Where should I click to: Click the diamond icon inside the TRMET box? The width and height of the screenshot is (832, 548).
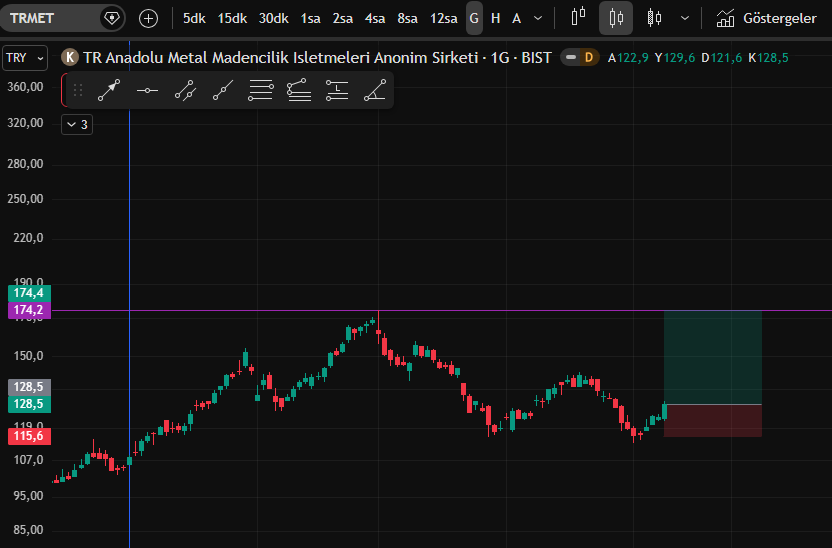point(111,18)
